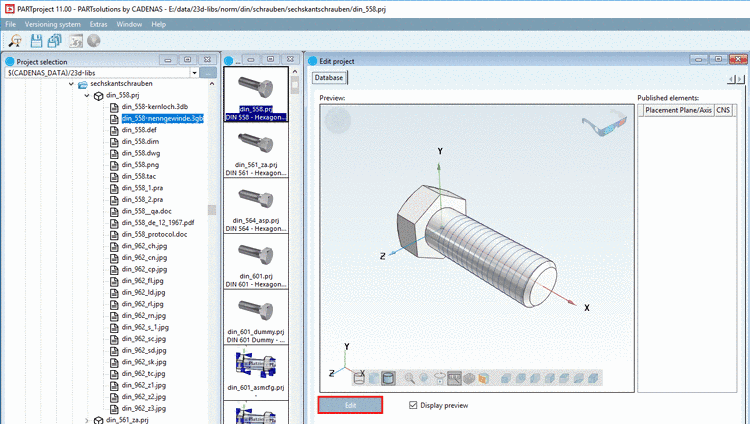This screenshot has width=750, height=424.
Task: Click the Placement Plane/Axis column header
Action: click(x=678, y=111)
